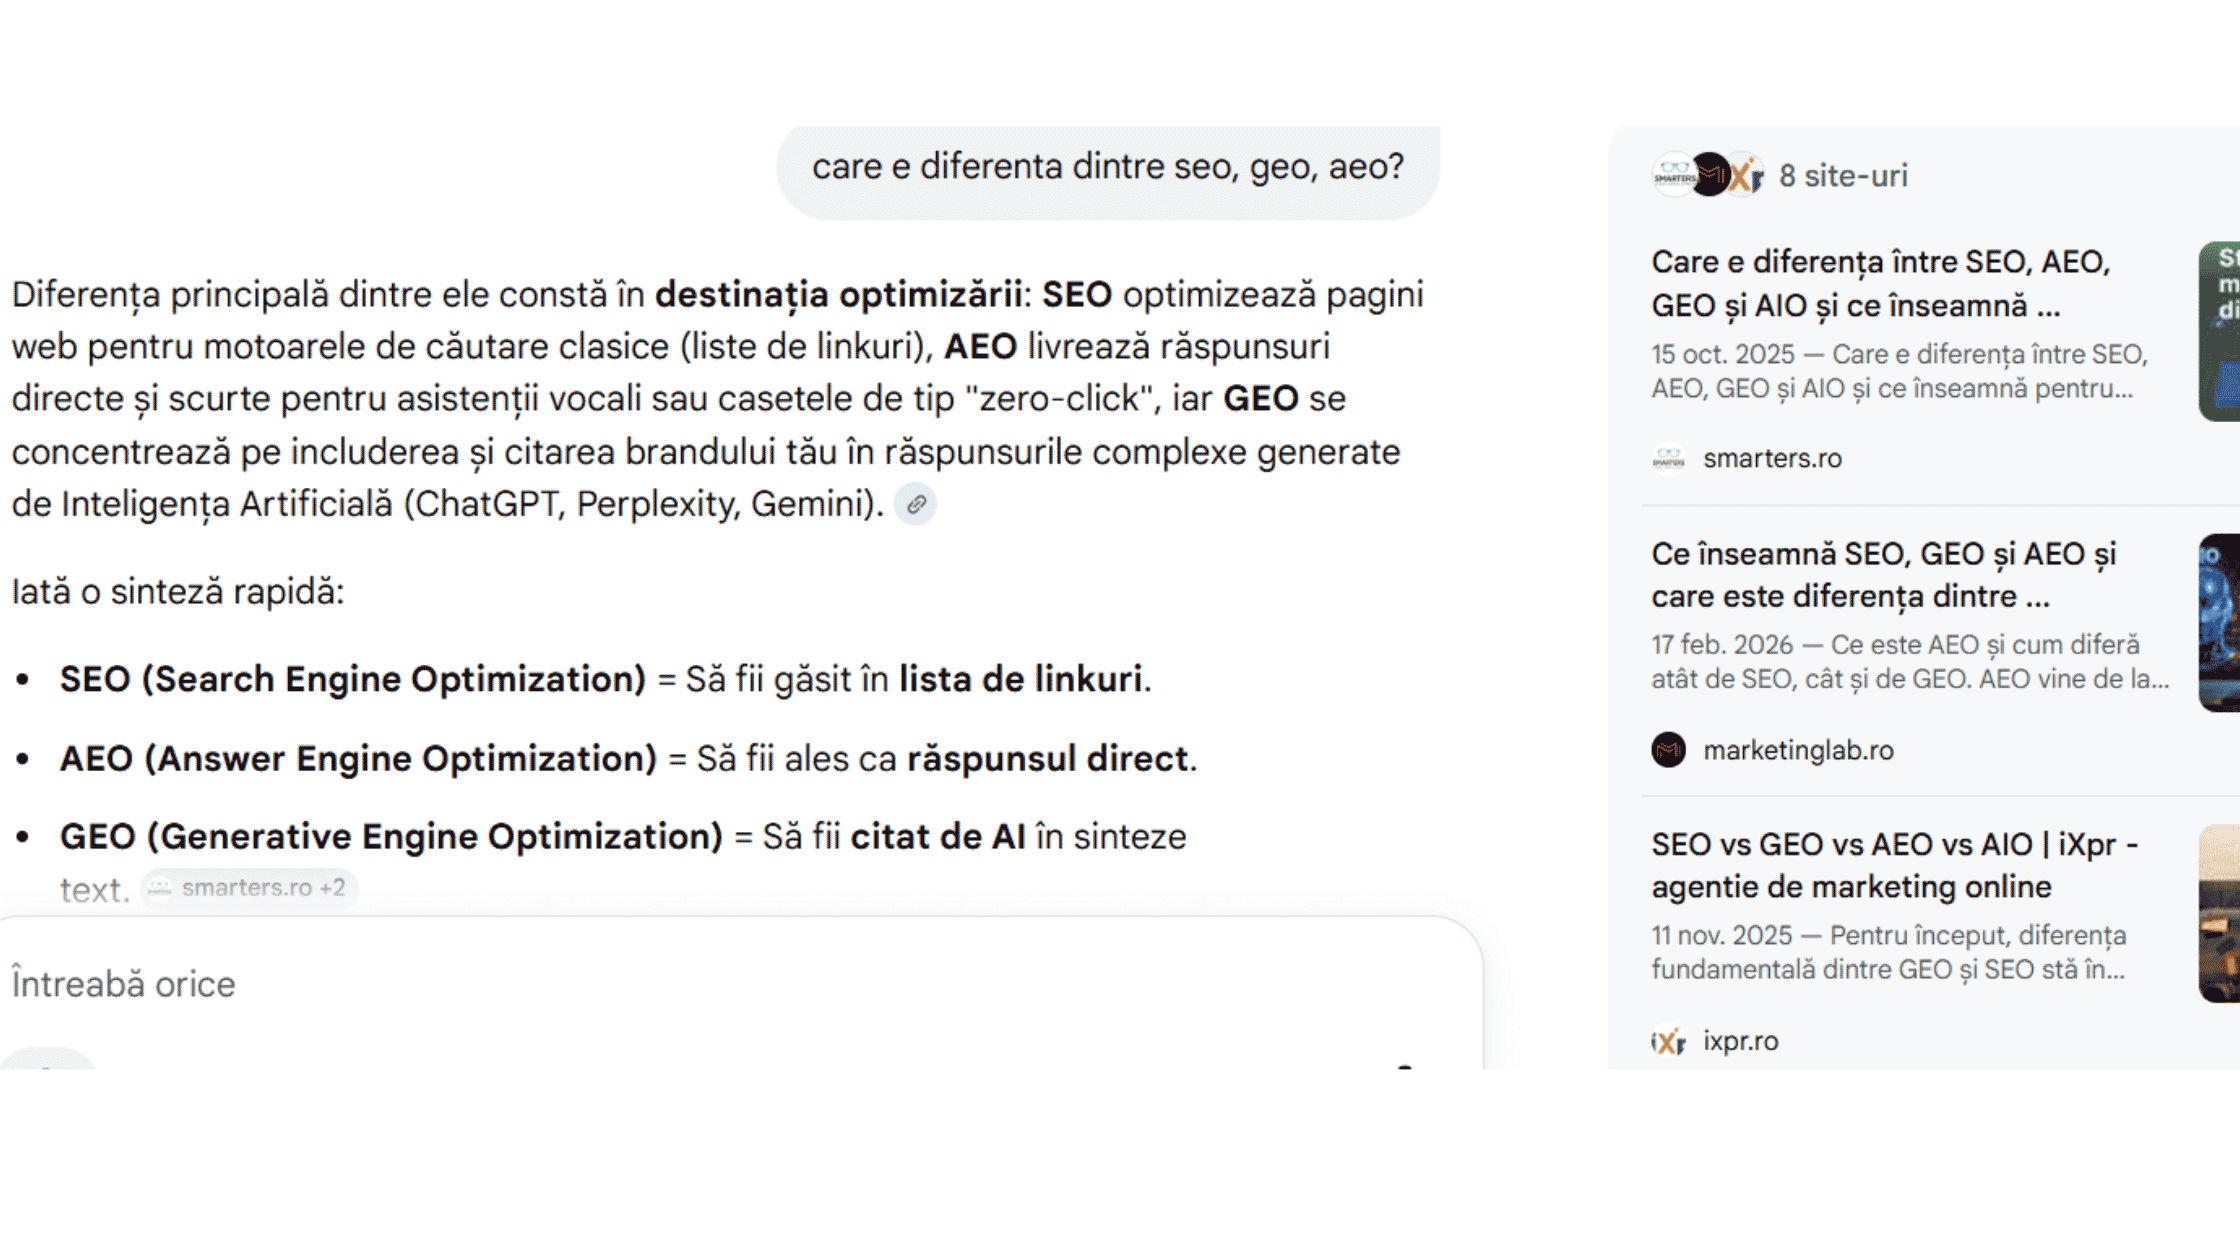Click the text Iată o sinteză rapidă:
This screenshot has width=2240, height=1260.
[178, 592]
